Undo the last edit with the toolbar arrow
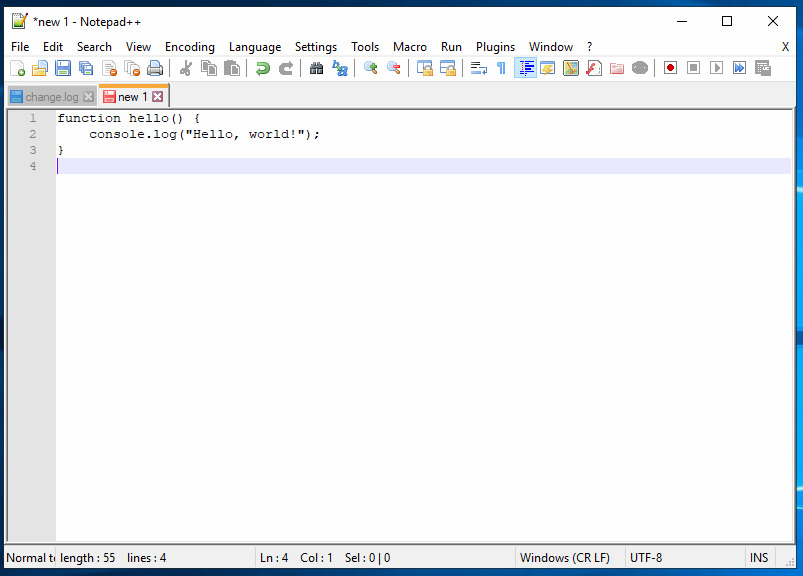803x576 pixels. click(x=262, y=67)
